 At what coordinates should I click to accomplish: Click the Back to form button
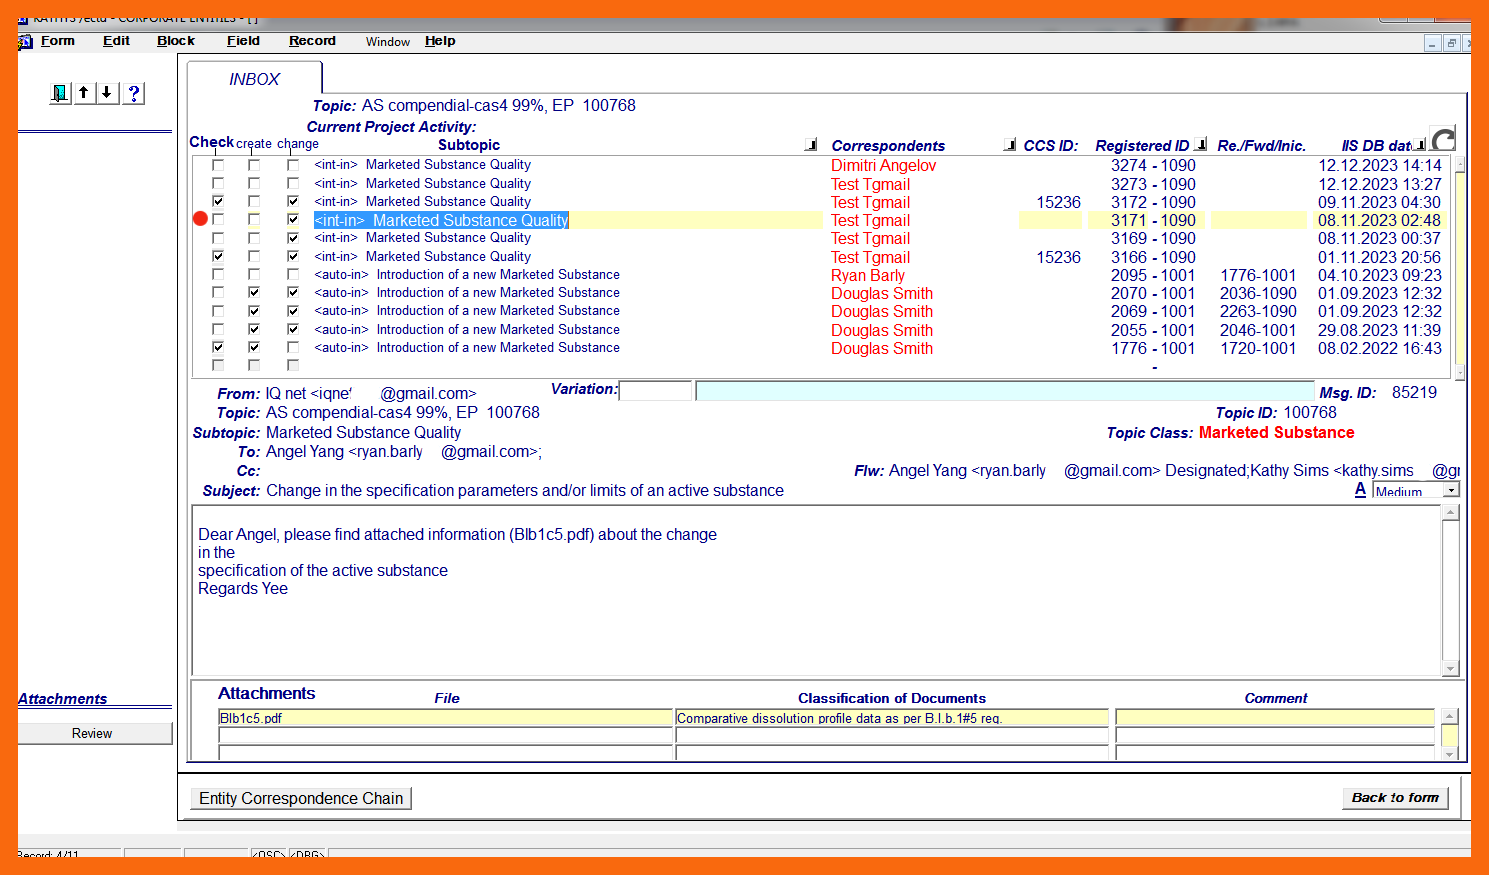[x=1394, y=798]
